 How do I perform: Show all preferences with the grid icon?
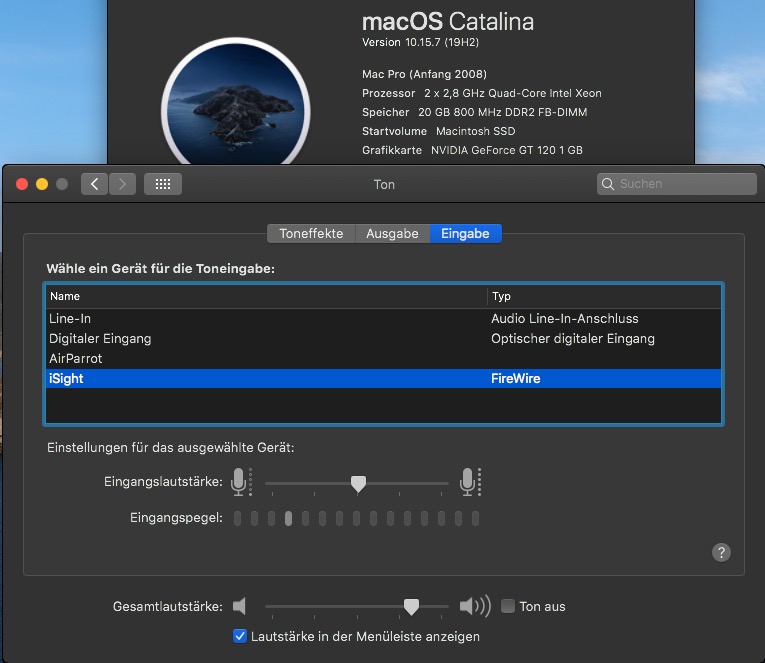163,184
